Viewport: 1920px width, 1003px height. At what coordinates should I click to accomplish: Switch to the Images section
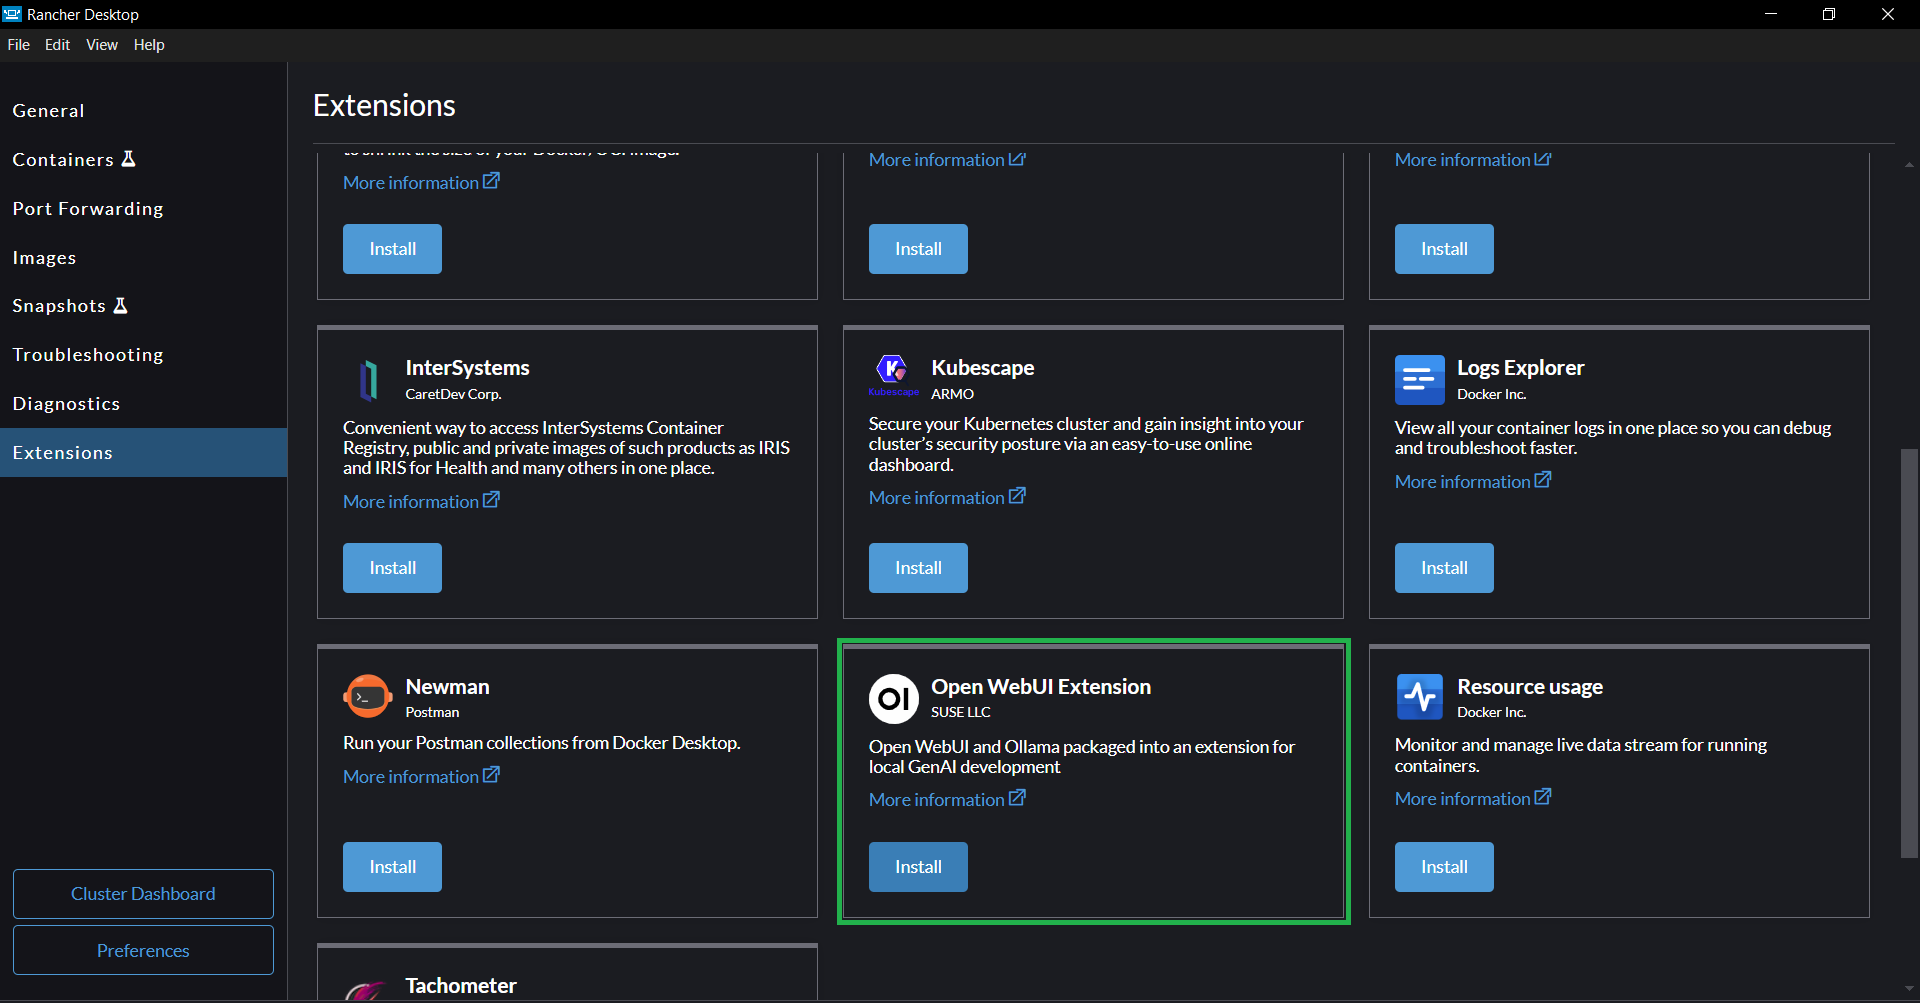[44, 257]
